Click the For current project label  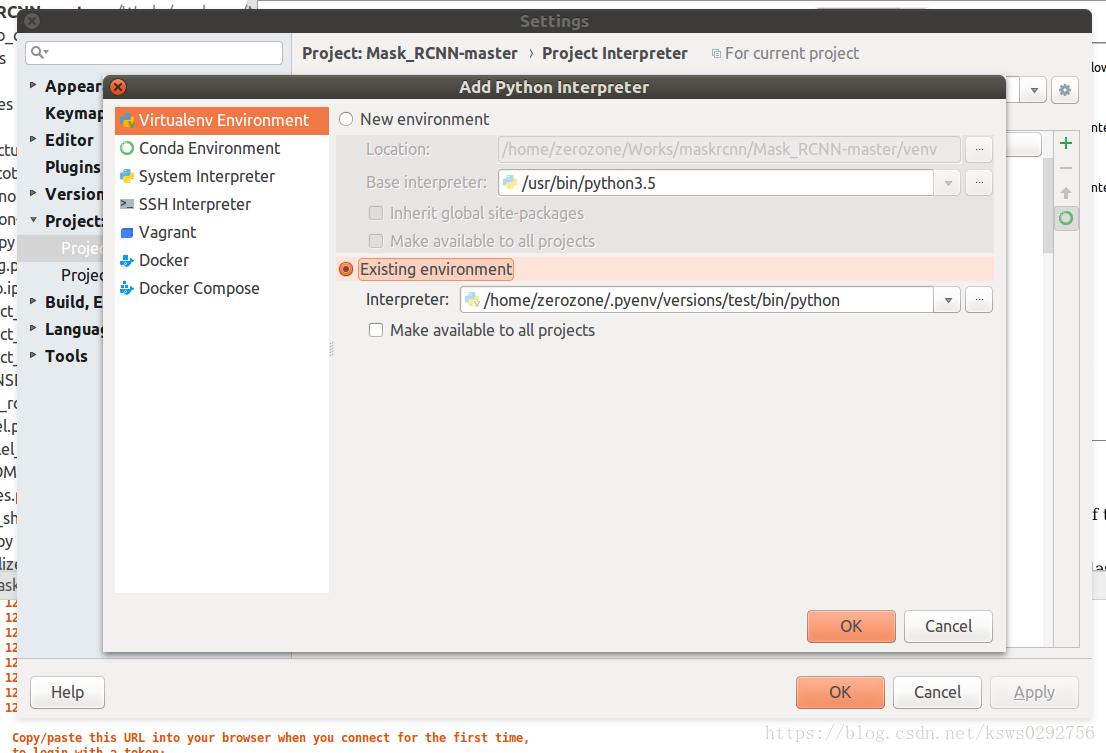pos(791,54)
